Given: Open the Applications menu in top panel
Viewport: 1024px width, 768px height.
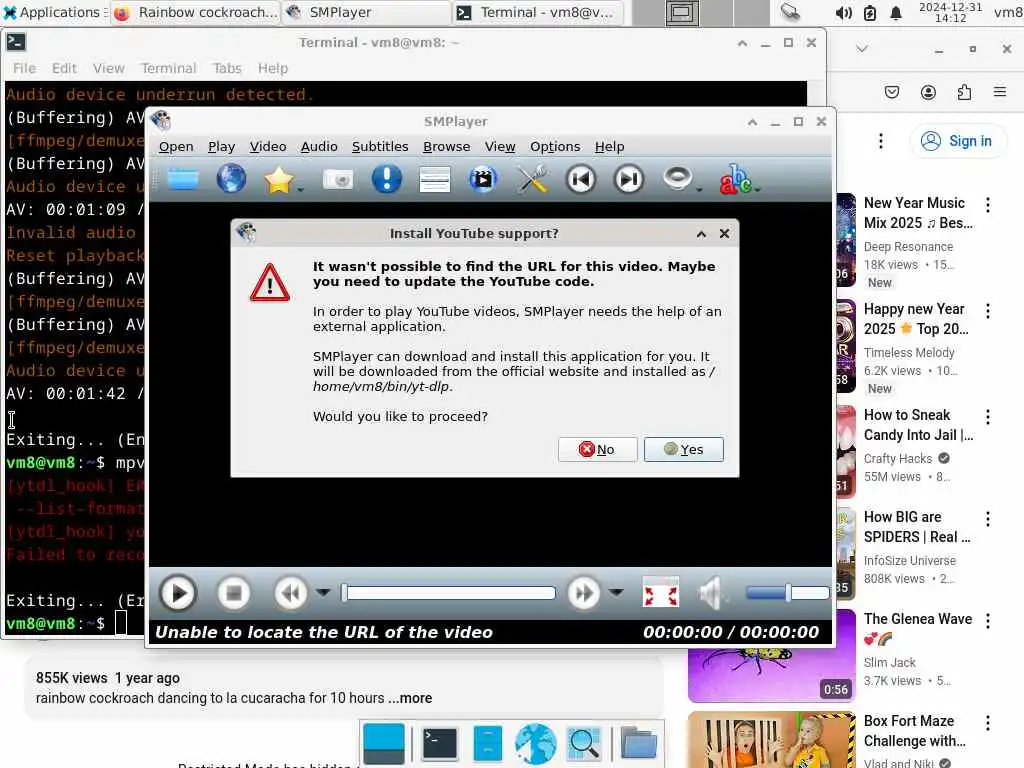Looking at the screenshot, I should pos(54,12).
